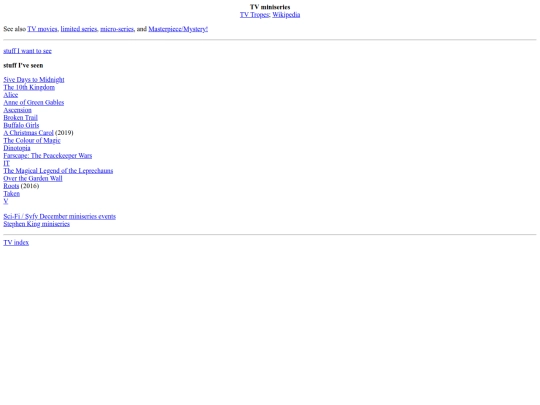
Task: Open the Dinotopia link
Action: click(17, 148)
